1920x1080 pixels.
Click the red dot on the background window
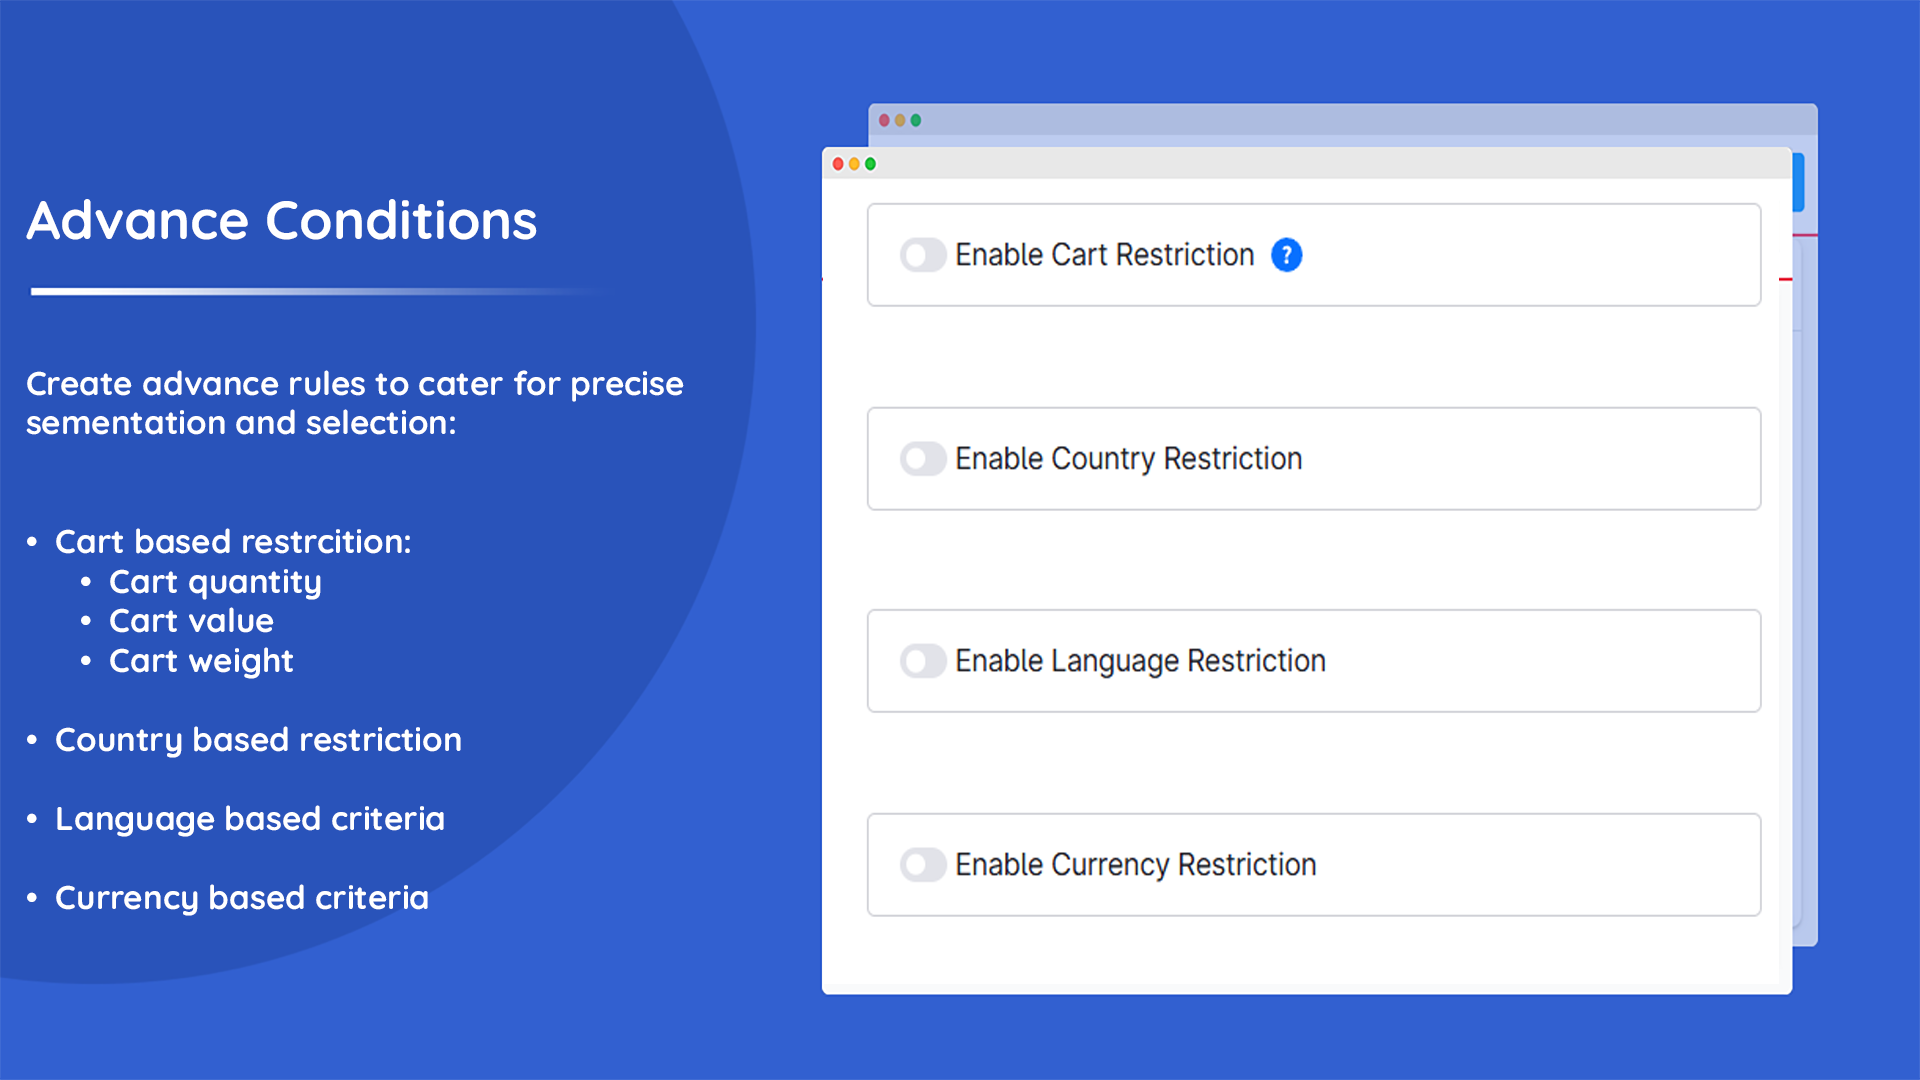pyautogui.click(x=884, y=120)
